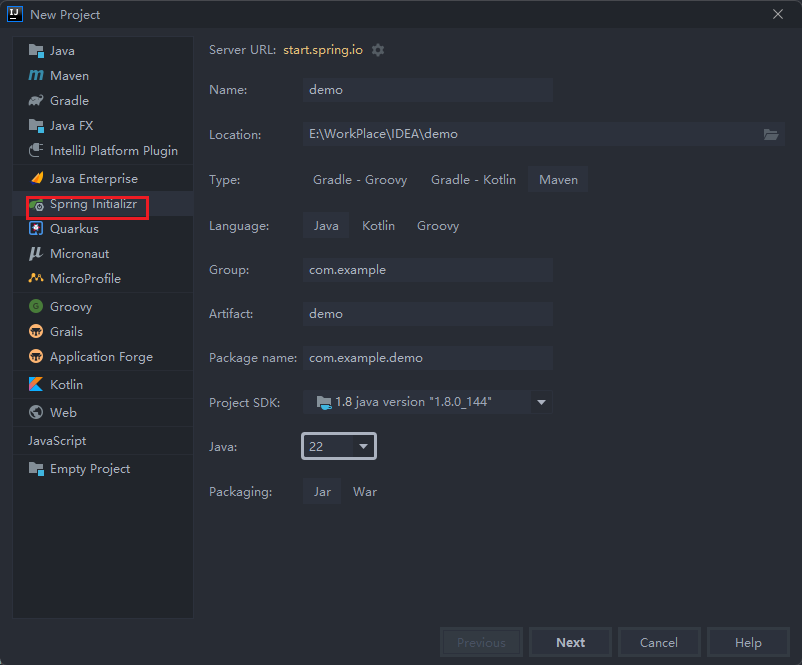
Task: Select Web in the project type list
Action: point(63,413)
